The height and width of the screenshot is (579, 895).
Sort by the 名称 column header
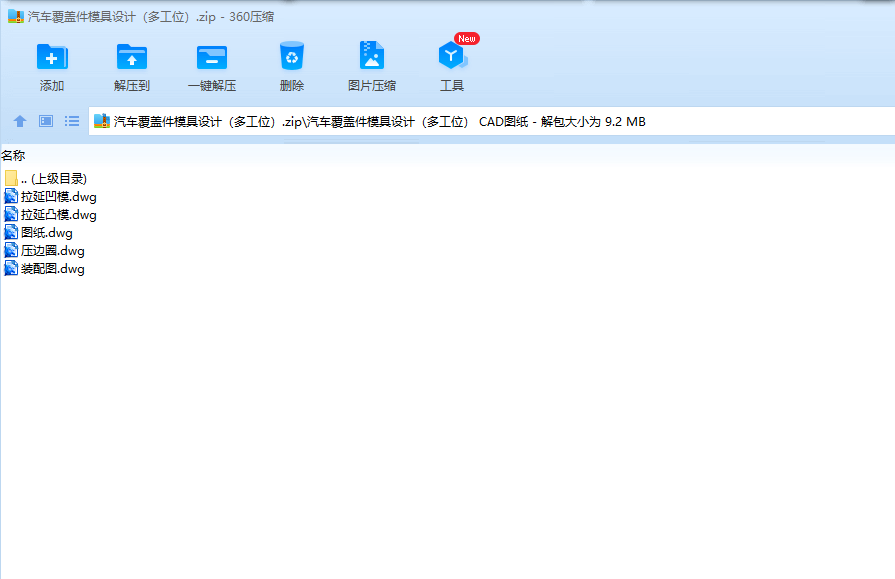(x=13, y=155)
